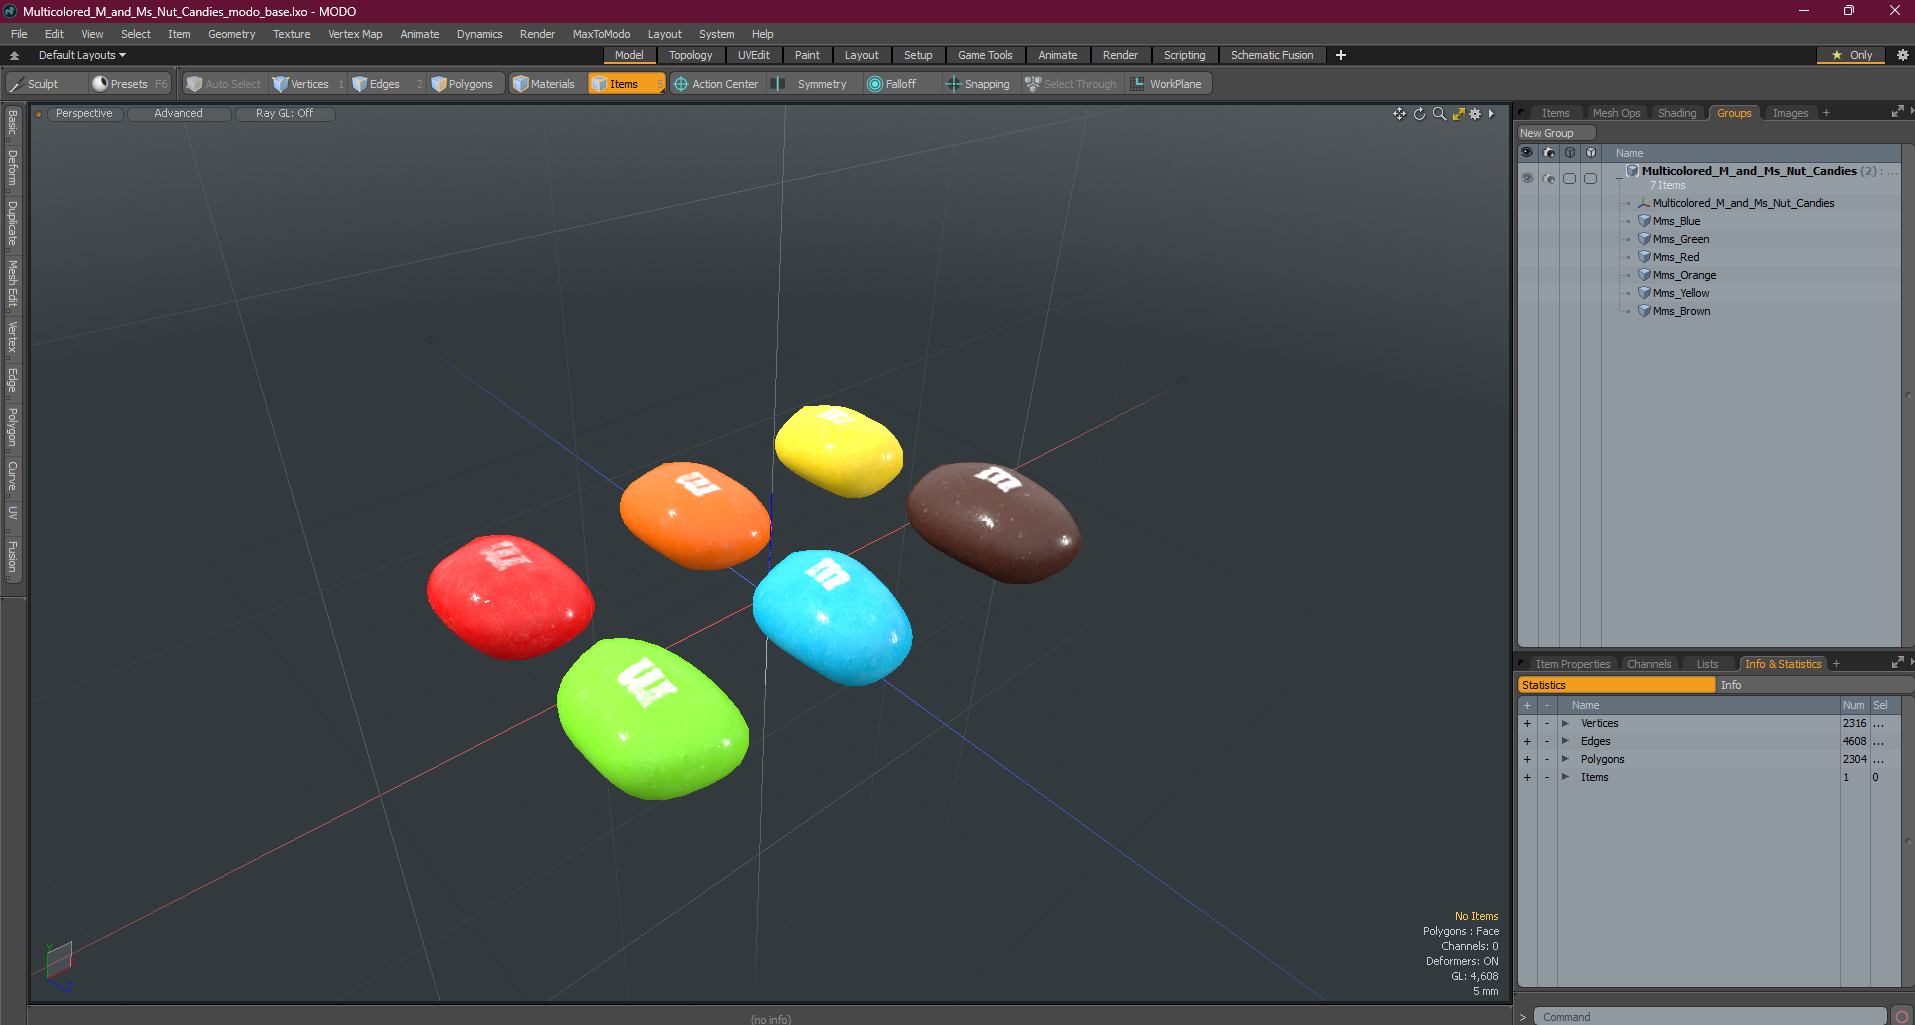Toggle visibility eye of Multicolored_M_and_Ms_Nut_Candies group
The image size is (1915, 1025).
click(1527, 178)
